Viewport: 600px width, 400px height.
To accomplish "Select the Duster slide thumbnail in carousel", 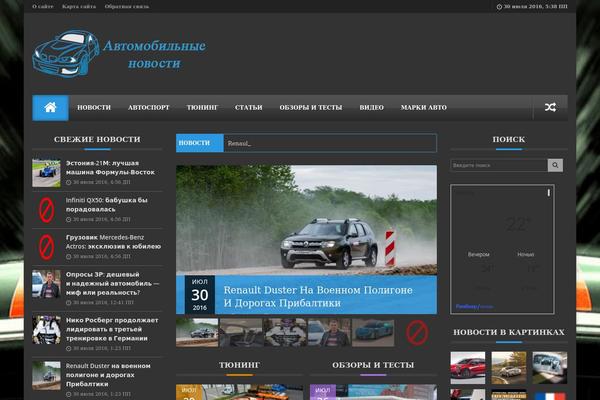I will pyautogui.click(x=197, y=333).
